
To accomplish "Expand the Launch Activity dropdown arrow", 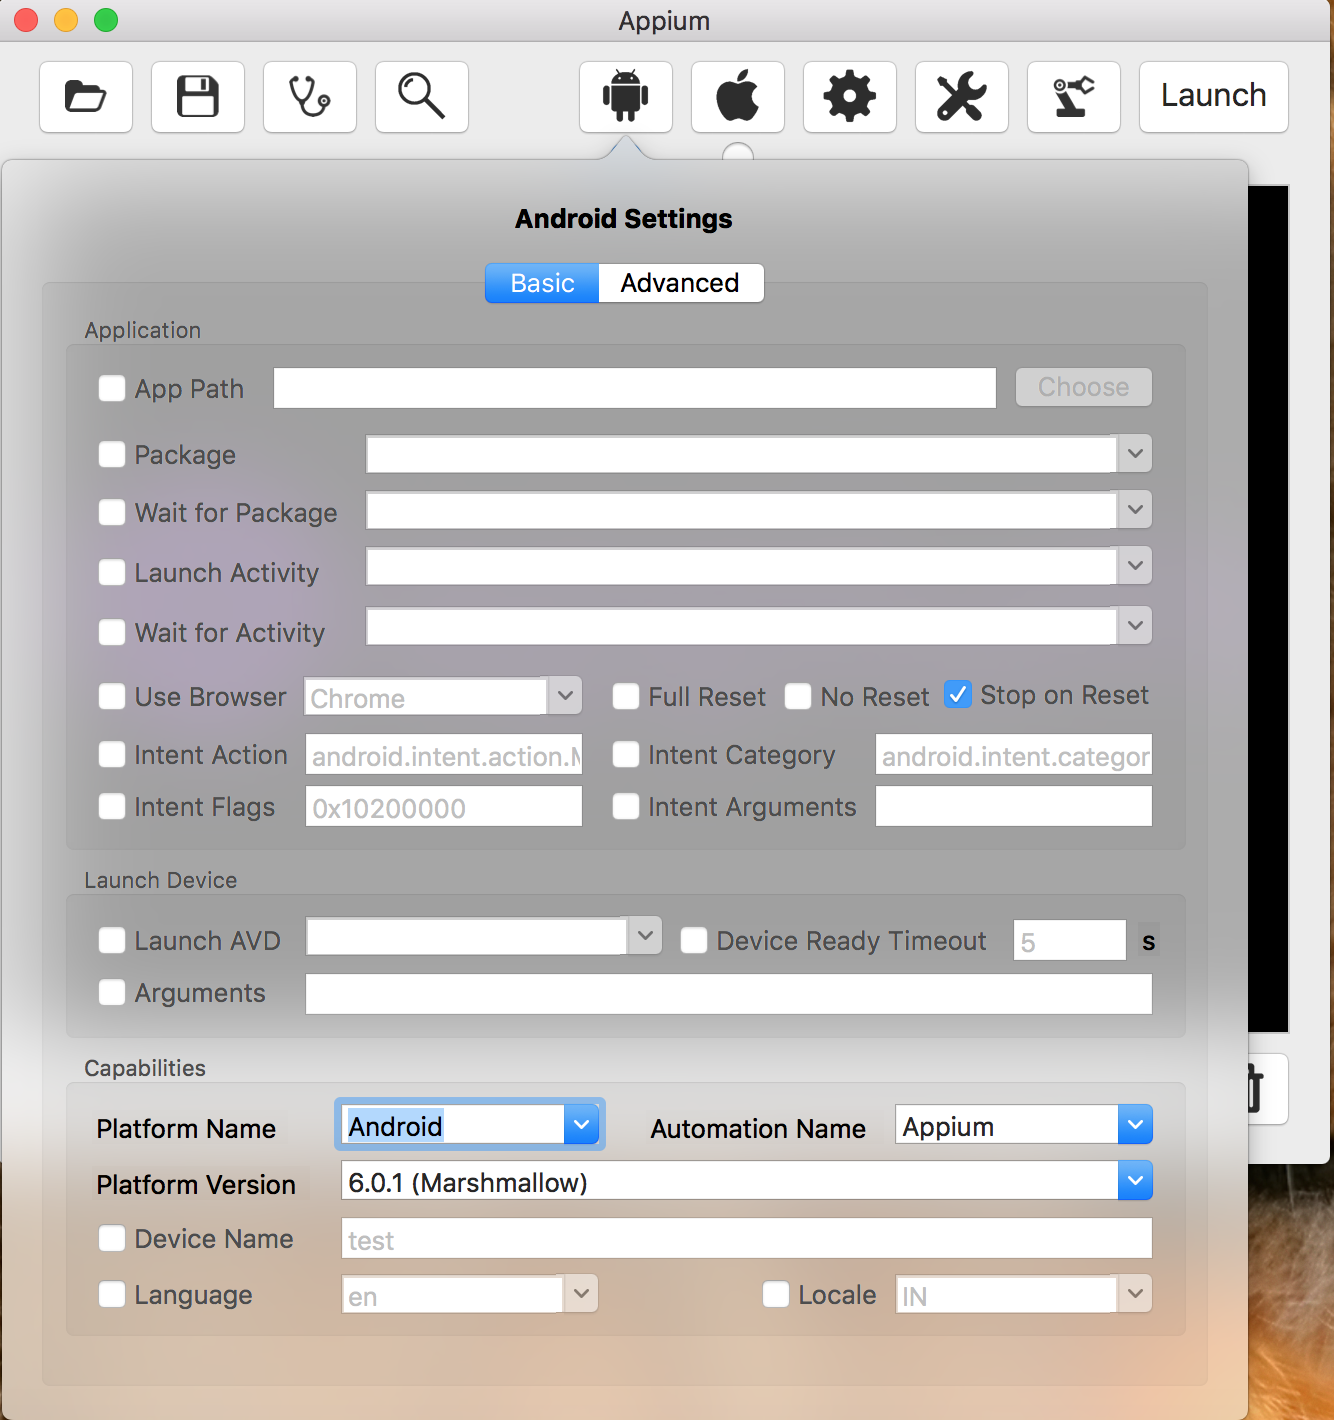I will [x=1135, y=566].
